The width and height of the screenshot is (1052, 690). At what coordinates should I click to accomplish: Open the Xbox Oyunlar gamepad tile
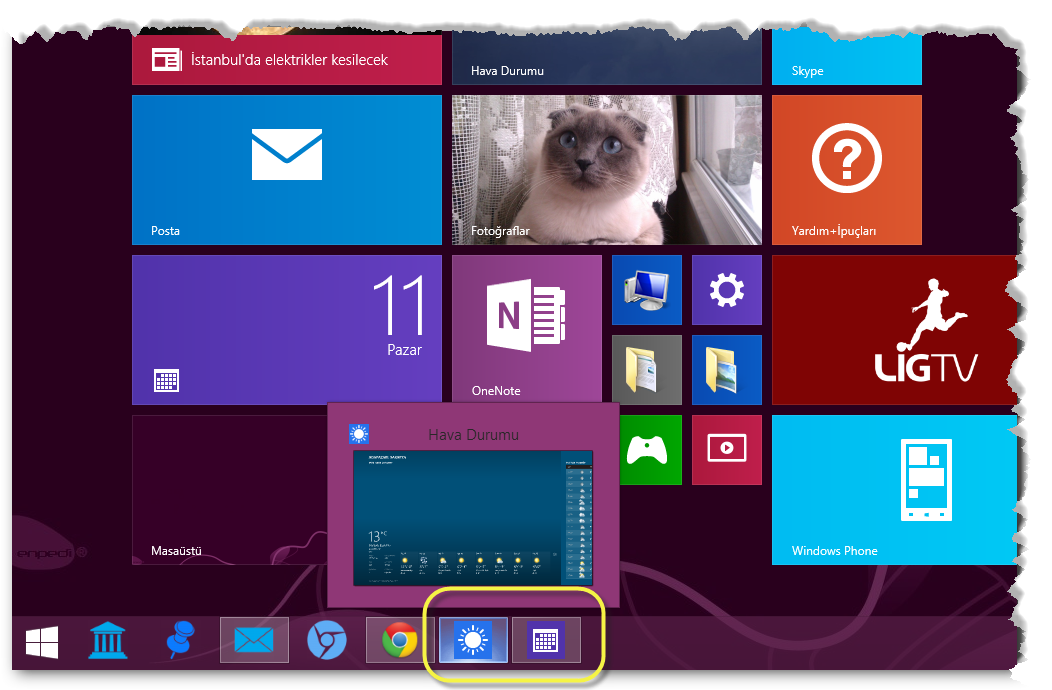[650, 450]
